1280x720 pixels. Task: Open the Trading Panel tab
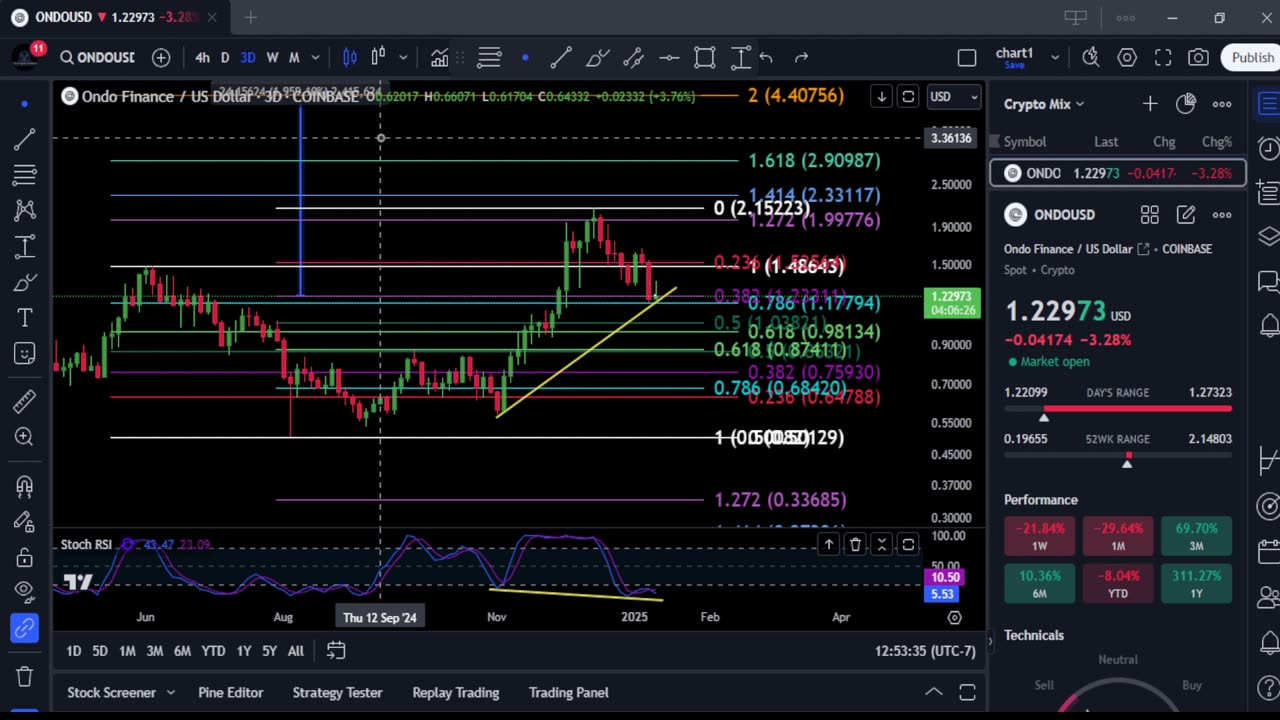click(569, 692)
